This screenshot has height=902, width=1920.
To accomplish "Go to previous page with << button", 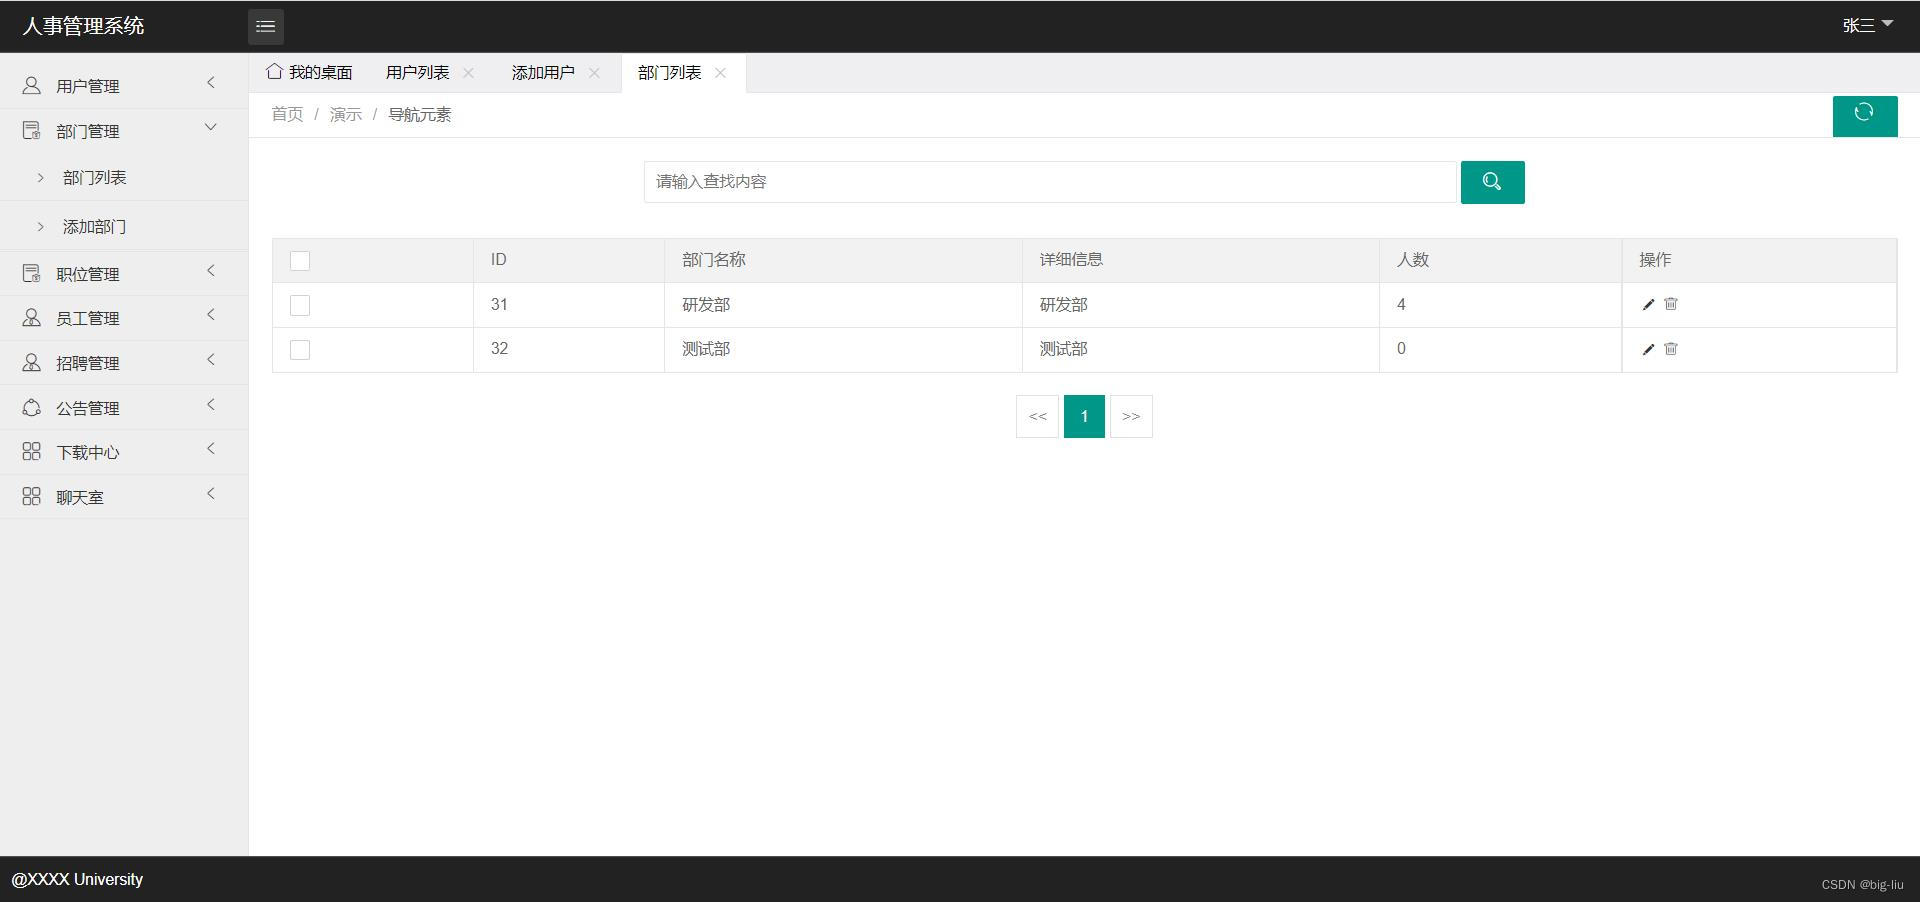I will point(1038,416).
